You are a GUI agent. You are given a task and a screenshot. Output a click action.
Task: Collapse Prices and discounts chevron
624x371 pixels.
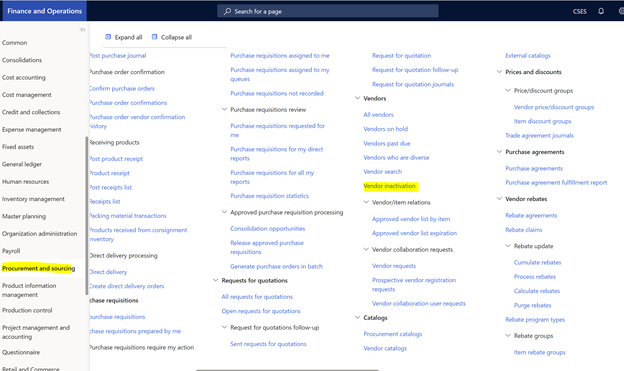click(x=499, y=72)
